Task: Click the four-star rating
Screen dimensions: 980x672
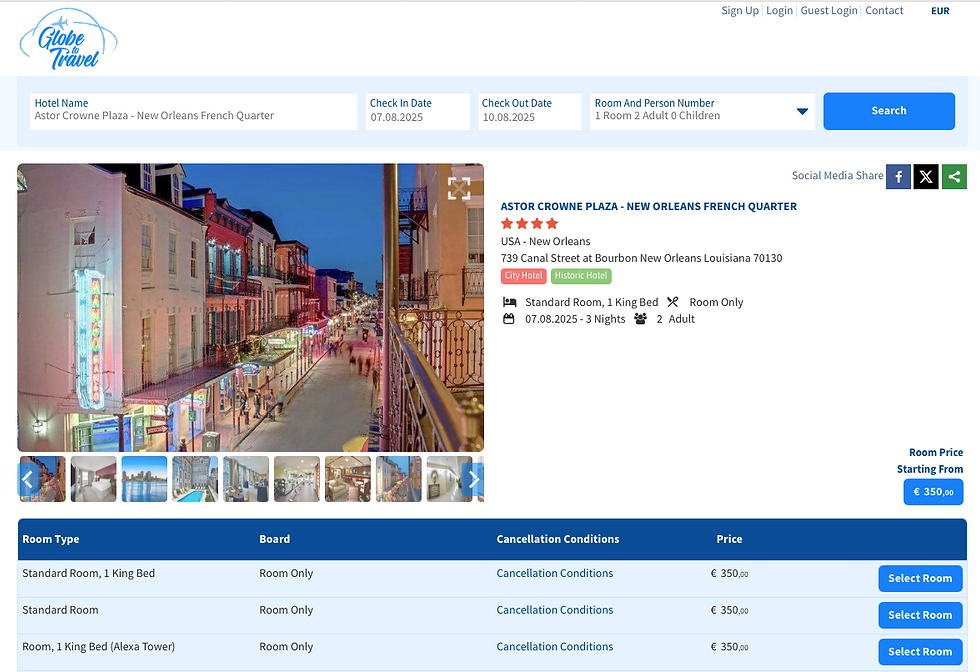Action: [x=529, y=224]
